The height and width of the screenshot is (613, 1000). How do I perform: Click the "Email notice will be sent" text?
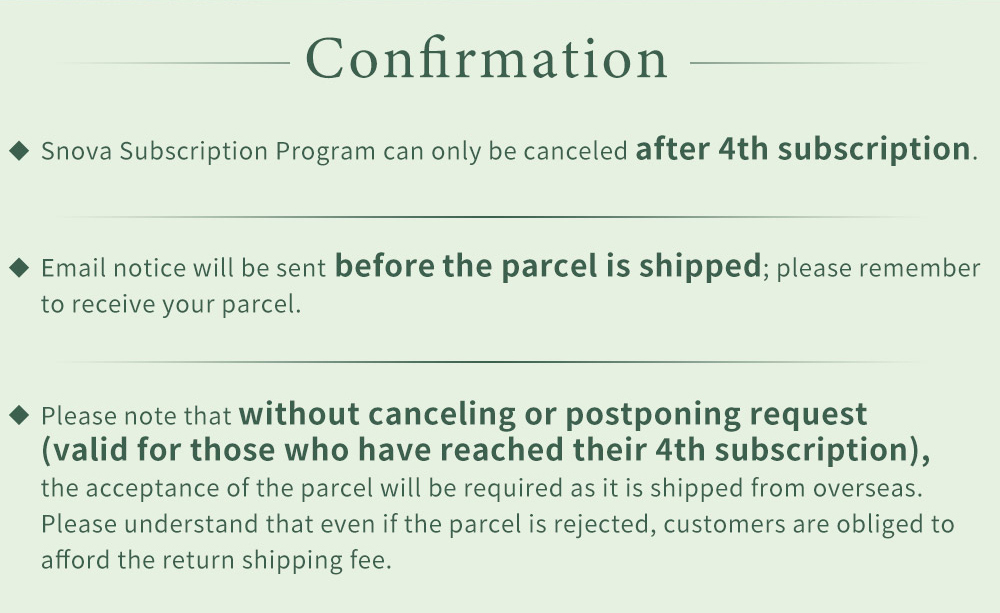pos(185,269)
